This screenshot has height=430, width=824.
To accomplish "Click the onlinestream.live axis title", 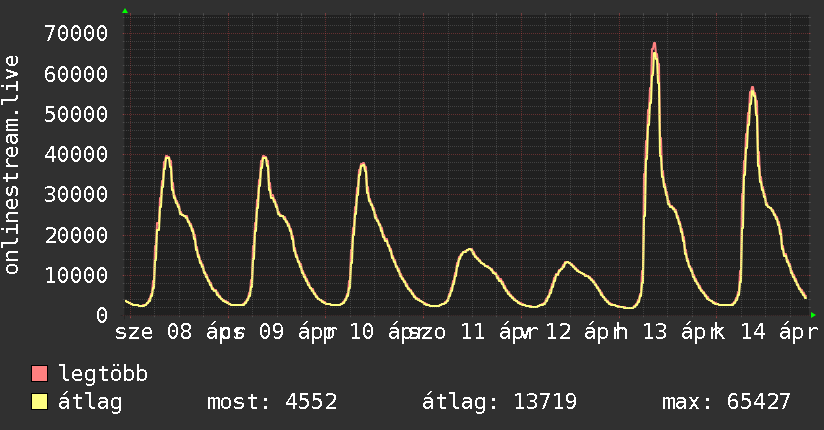I will coord(12,165).
